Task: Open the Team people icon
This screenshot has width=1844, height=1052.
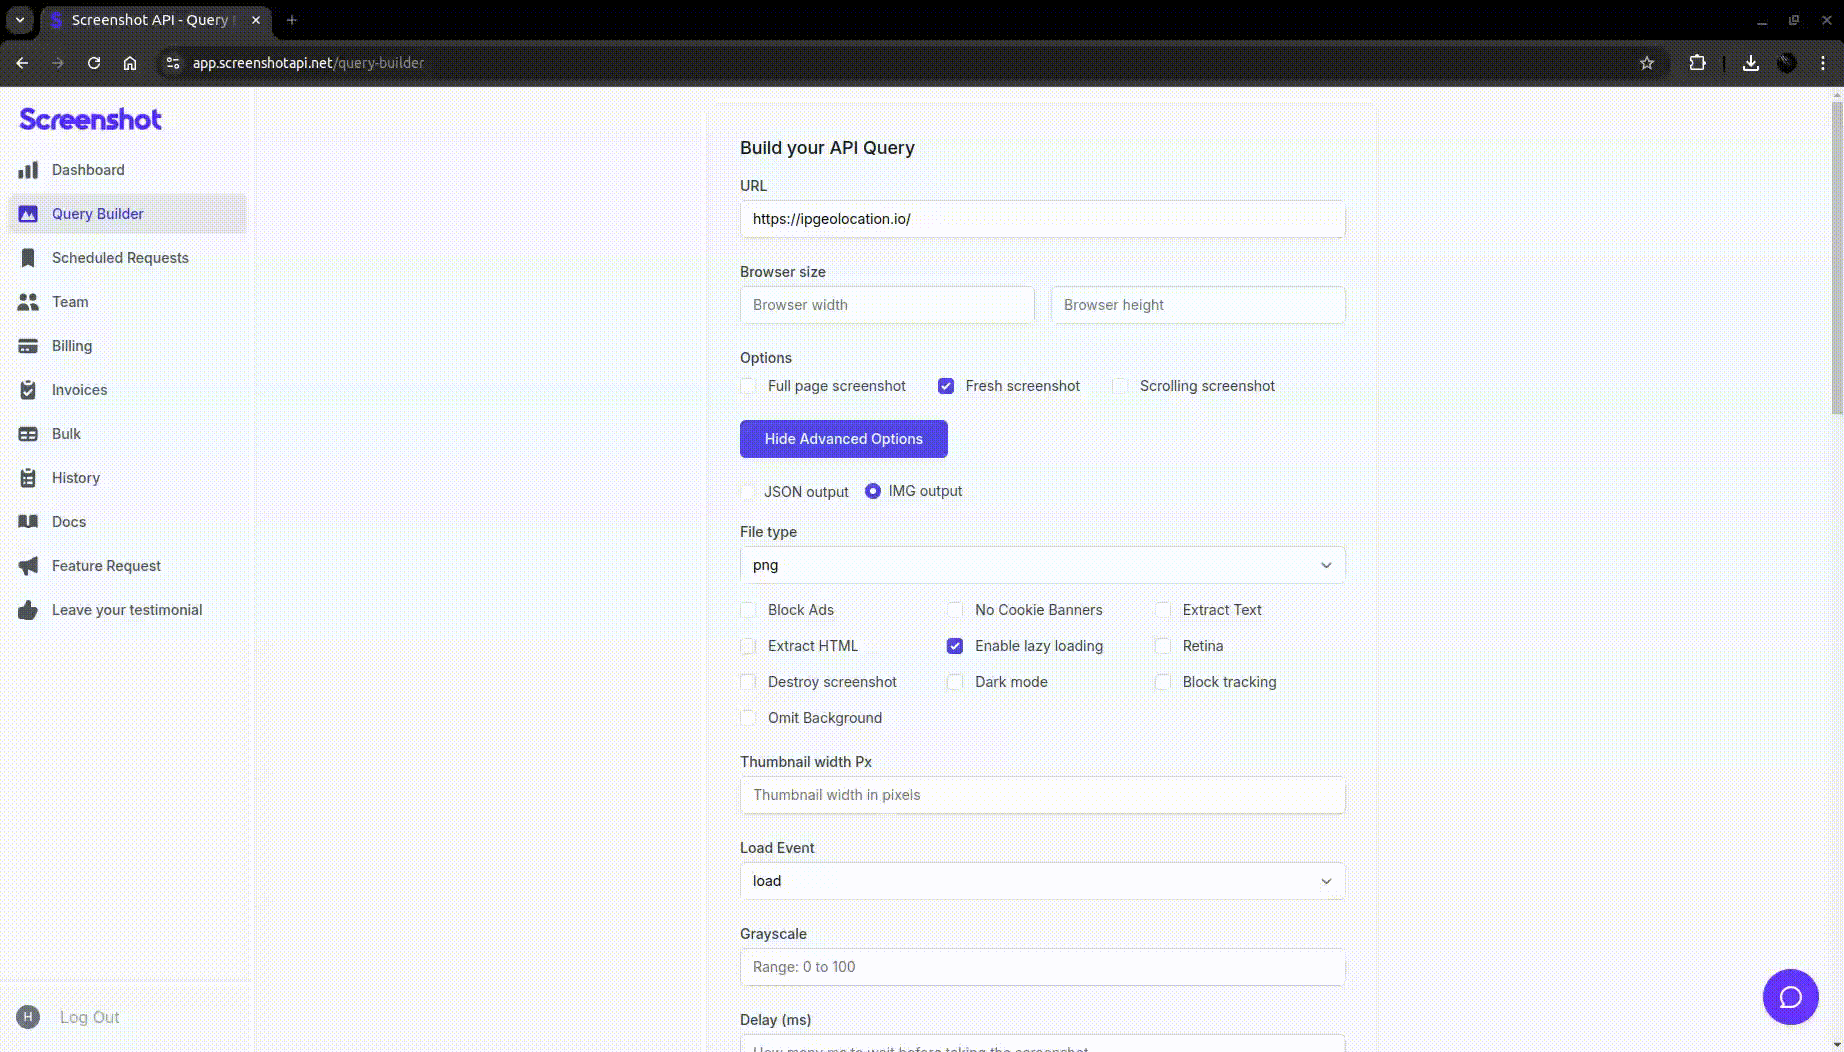Action: pos(28,302)
